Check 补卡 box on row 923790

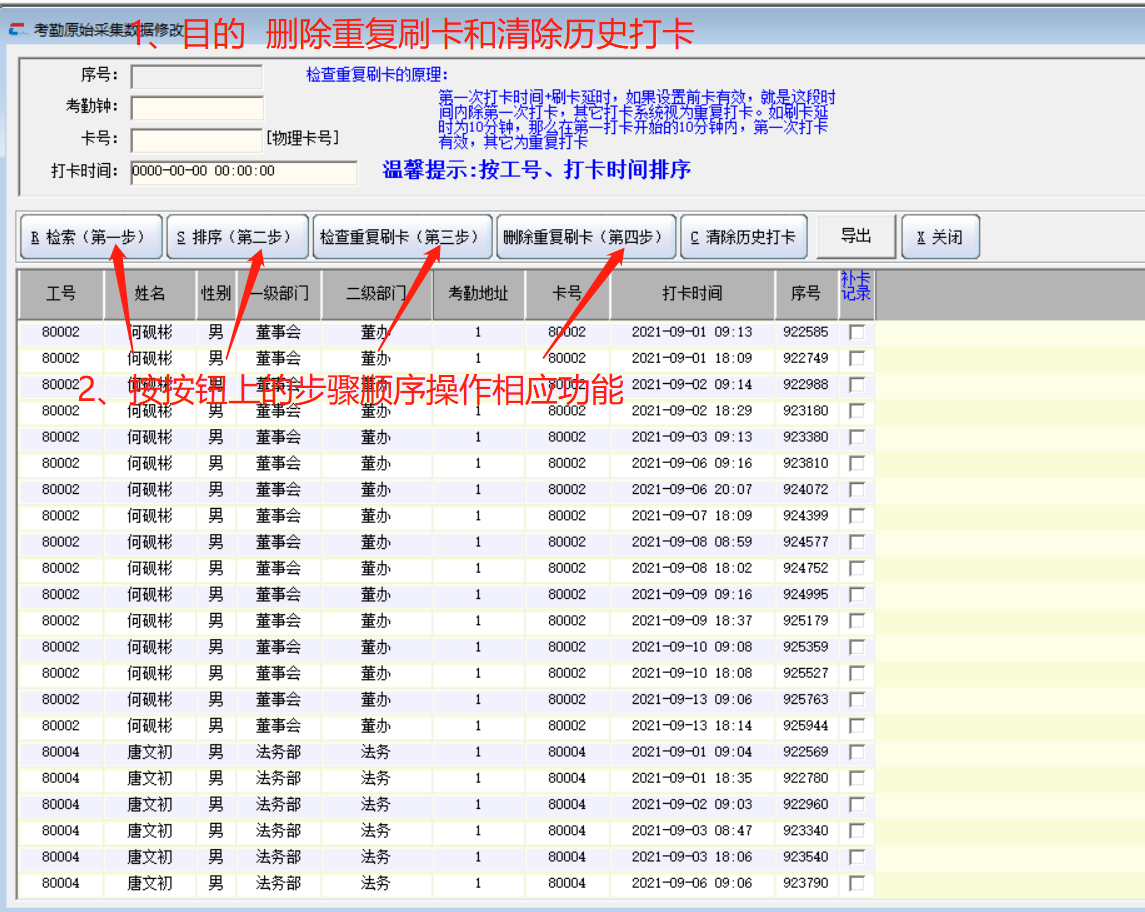(856, 883)
